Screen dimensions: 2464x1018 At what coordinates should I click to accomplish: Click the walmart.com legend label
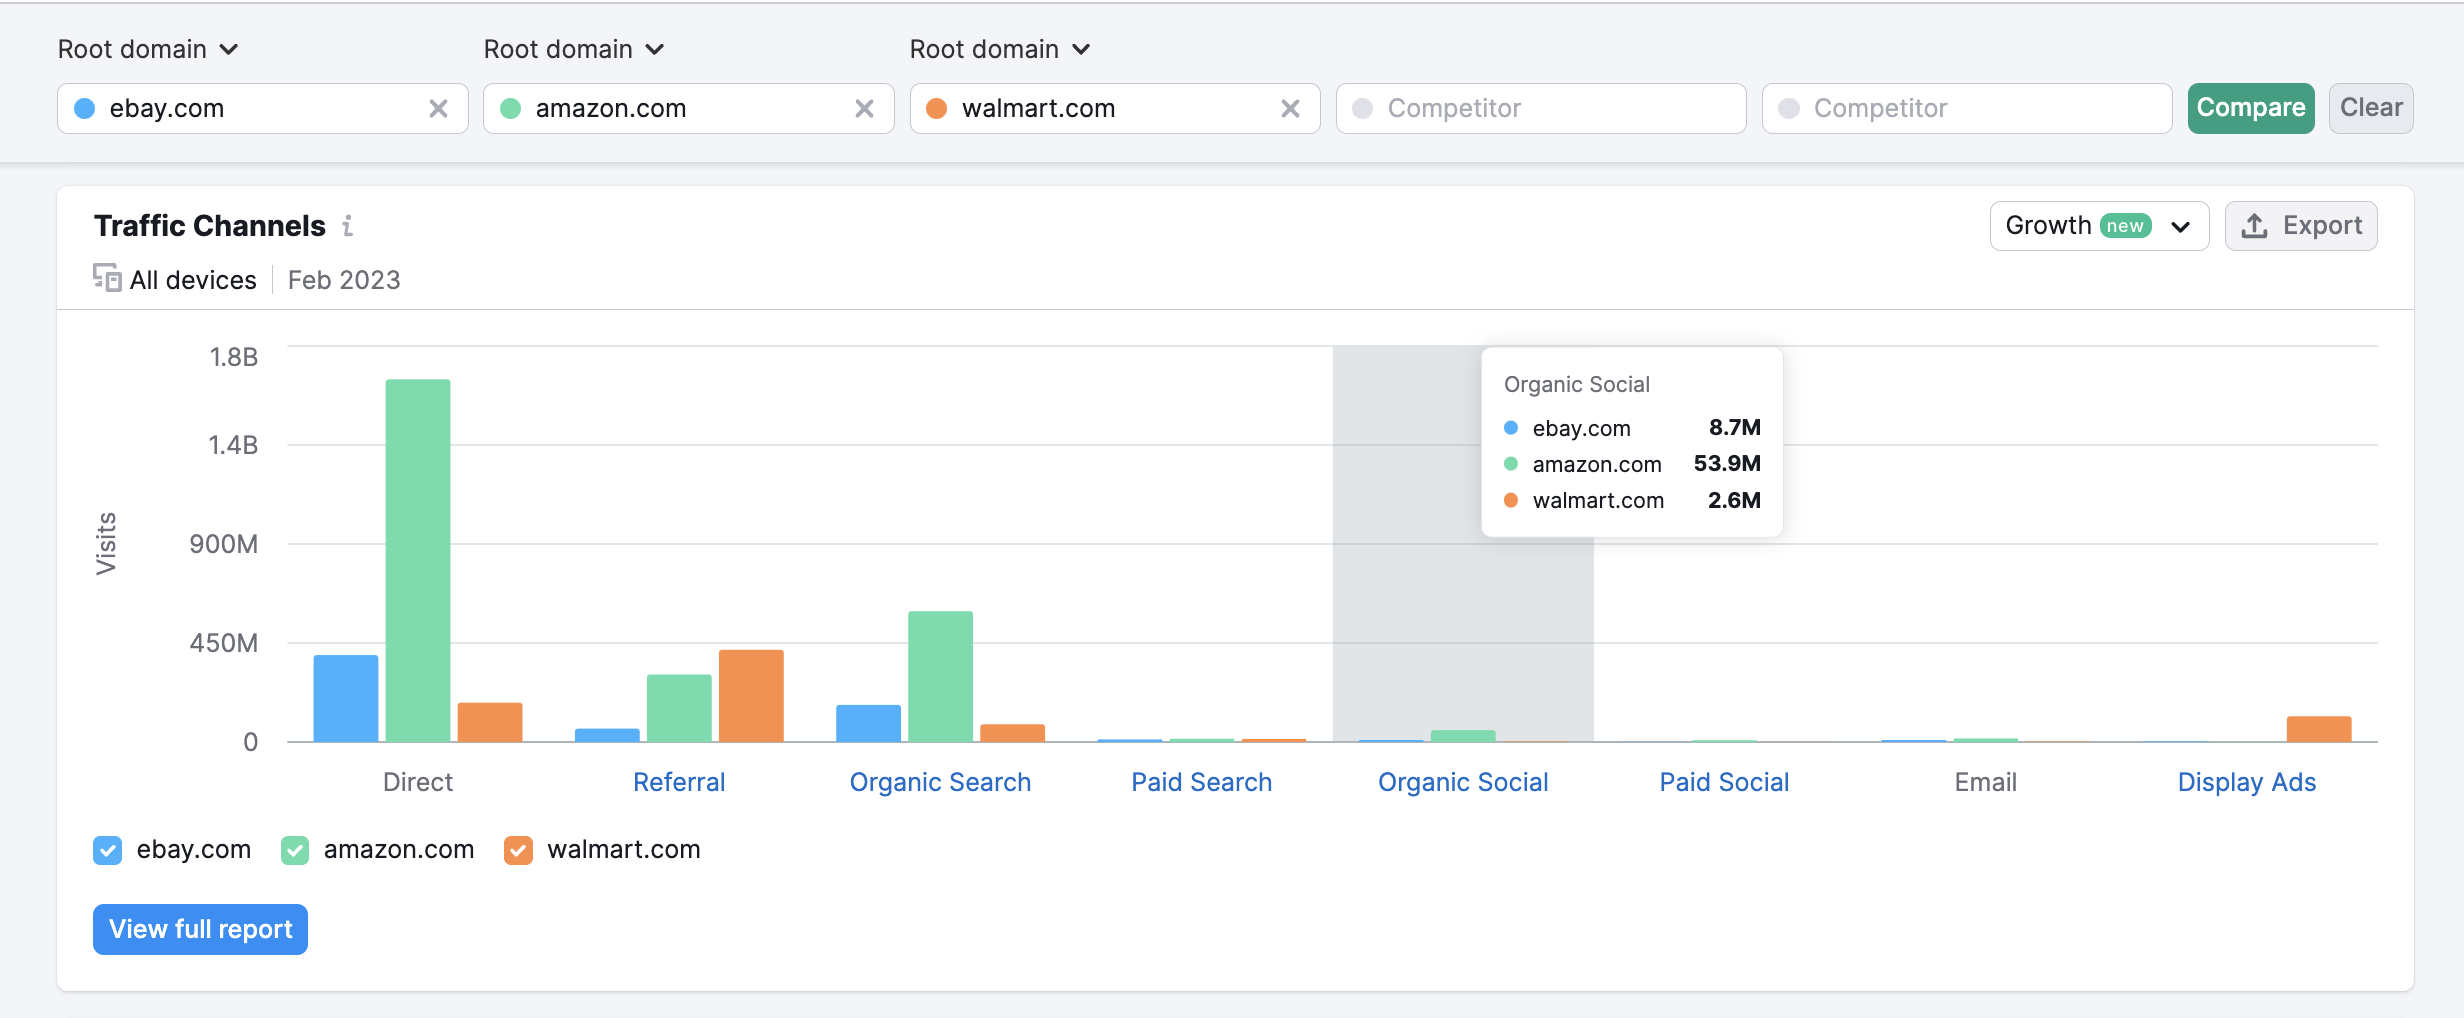[624, 850]
